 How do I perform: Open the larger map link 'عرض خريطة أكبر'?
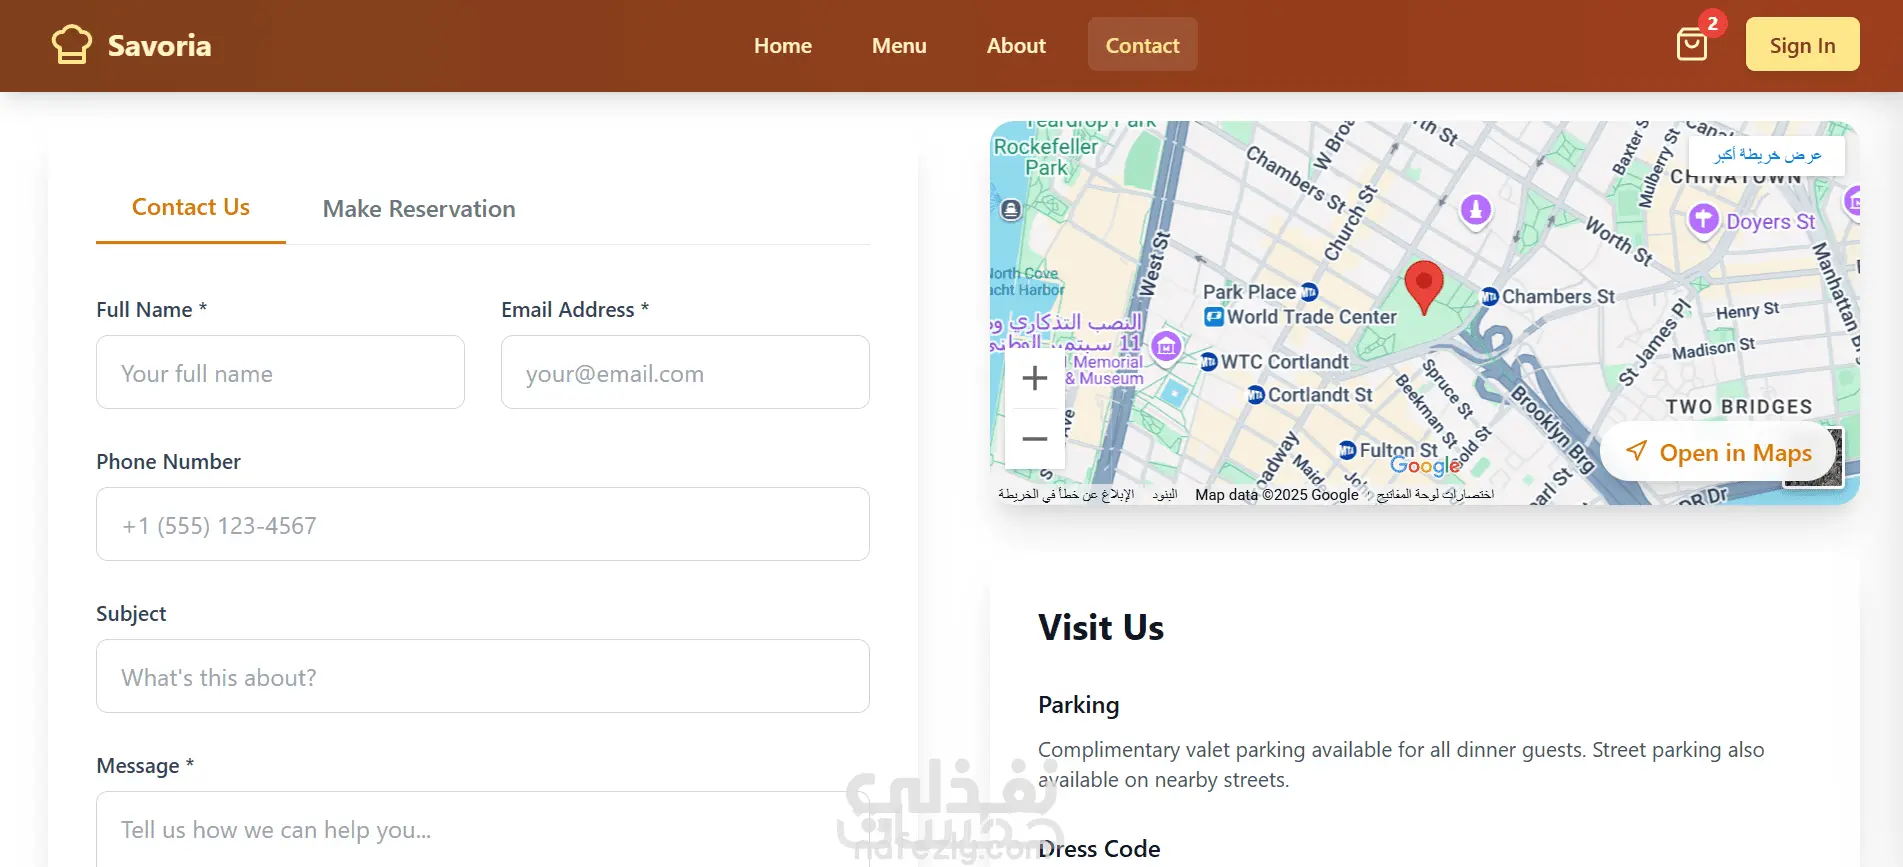point(1767,155)
